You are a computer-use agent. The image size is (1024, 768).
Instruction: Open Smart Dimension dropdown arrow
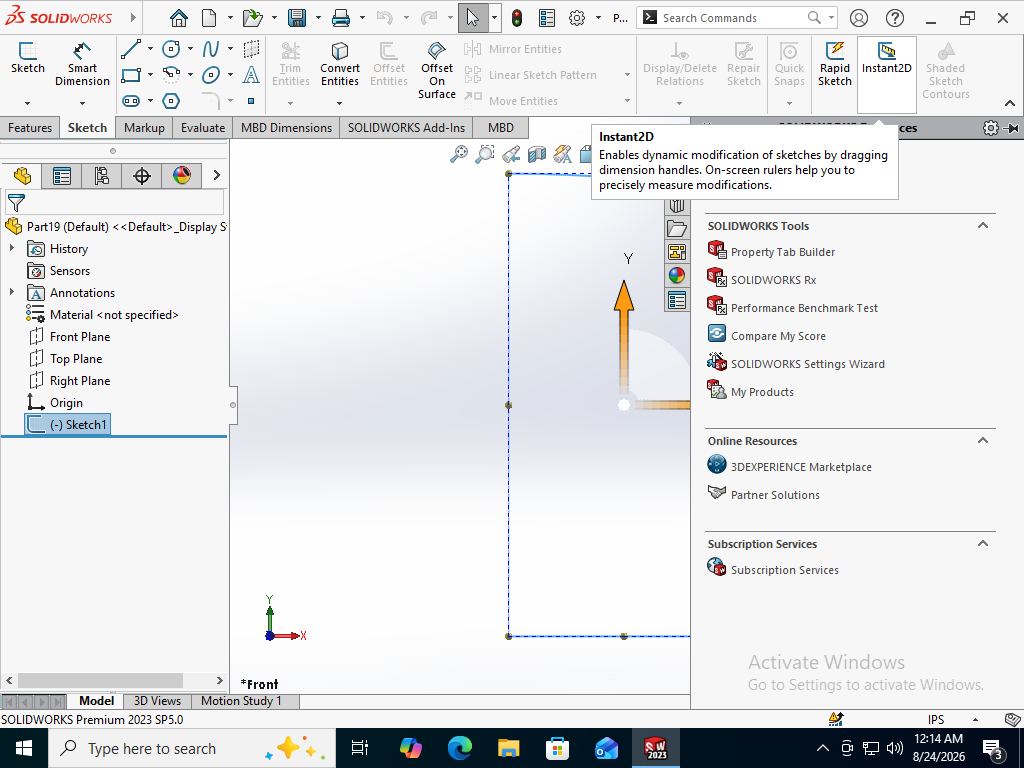(x=82, y=103)
